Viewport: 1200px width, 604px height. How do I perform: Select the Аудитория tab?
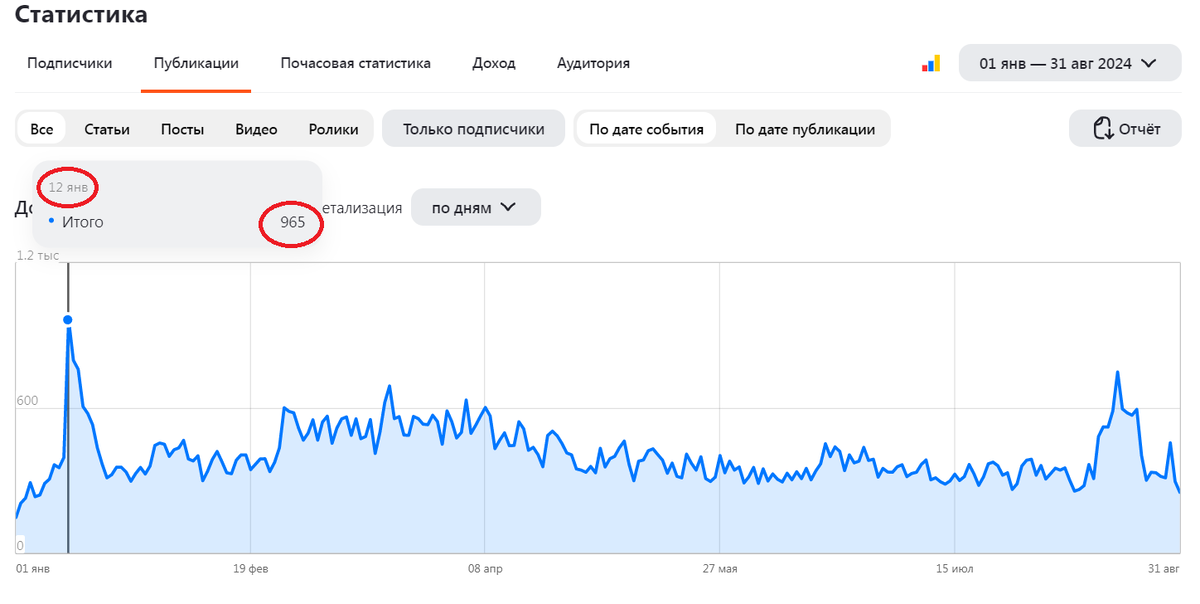click(593, 63)
